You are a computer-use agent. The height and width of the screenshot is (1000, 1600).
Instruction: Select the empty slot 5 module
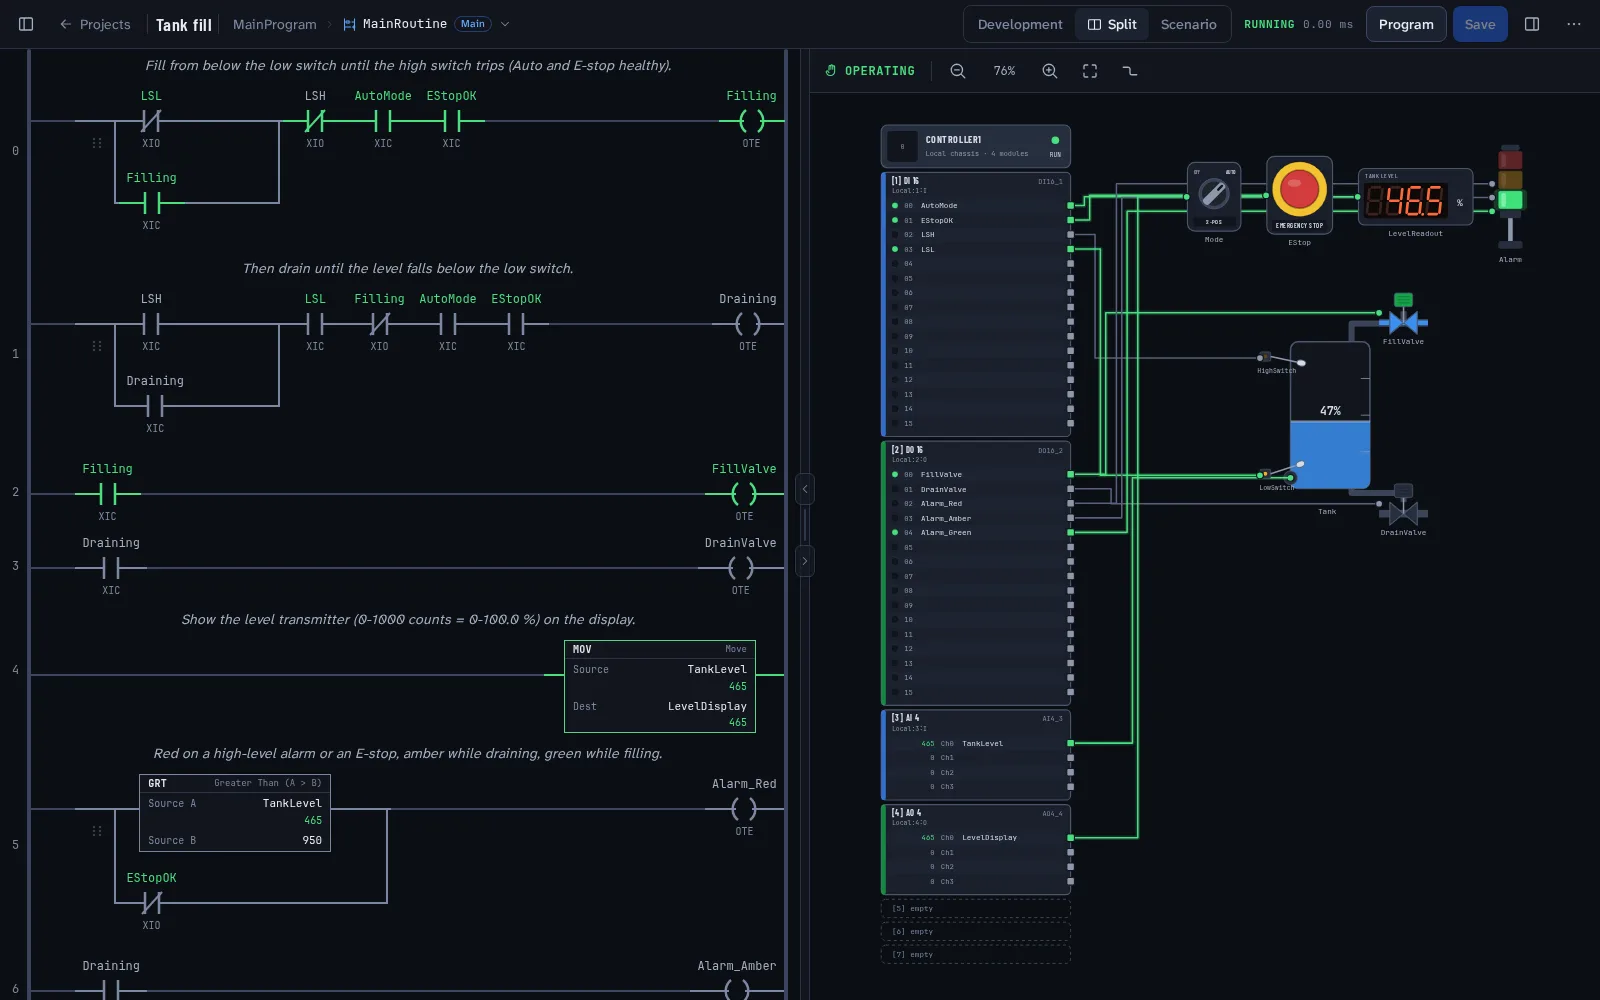[x=976, y=909]
